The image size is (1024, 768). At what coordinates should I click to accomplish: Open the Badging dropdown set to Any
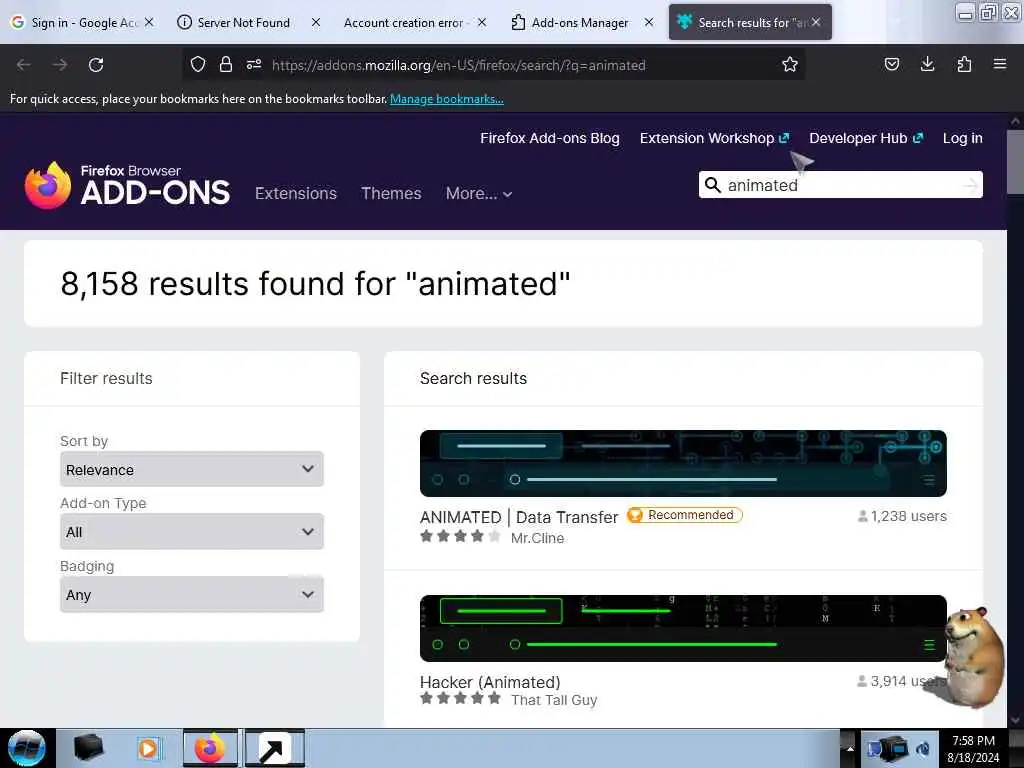pyautogui.click(x=191, y=594)
